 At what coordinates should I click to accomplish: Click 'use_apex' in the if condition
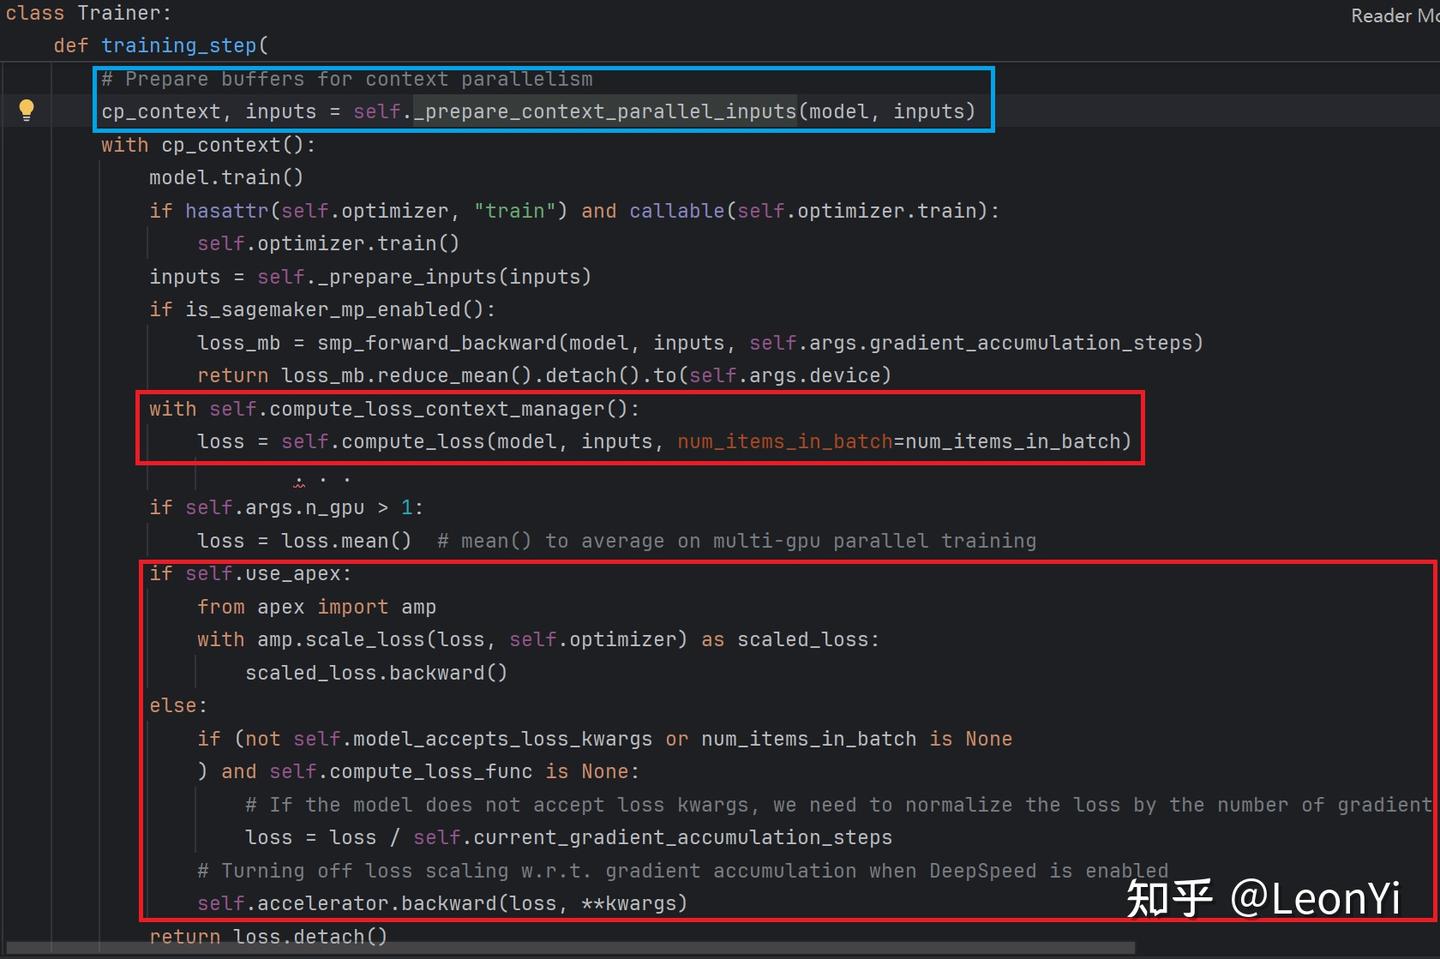pos(292,574)
